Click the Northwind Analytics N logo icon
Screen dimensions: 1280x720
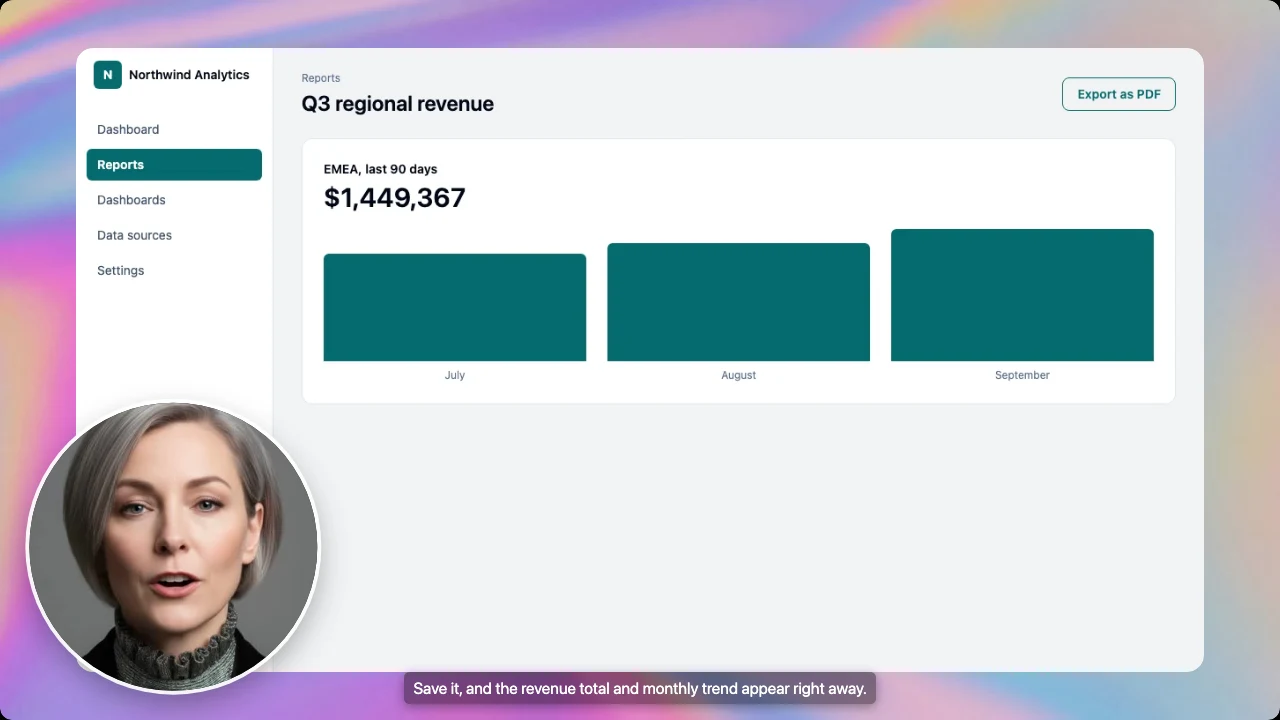(108, 75)
